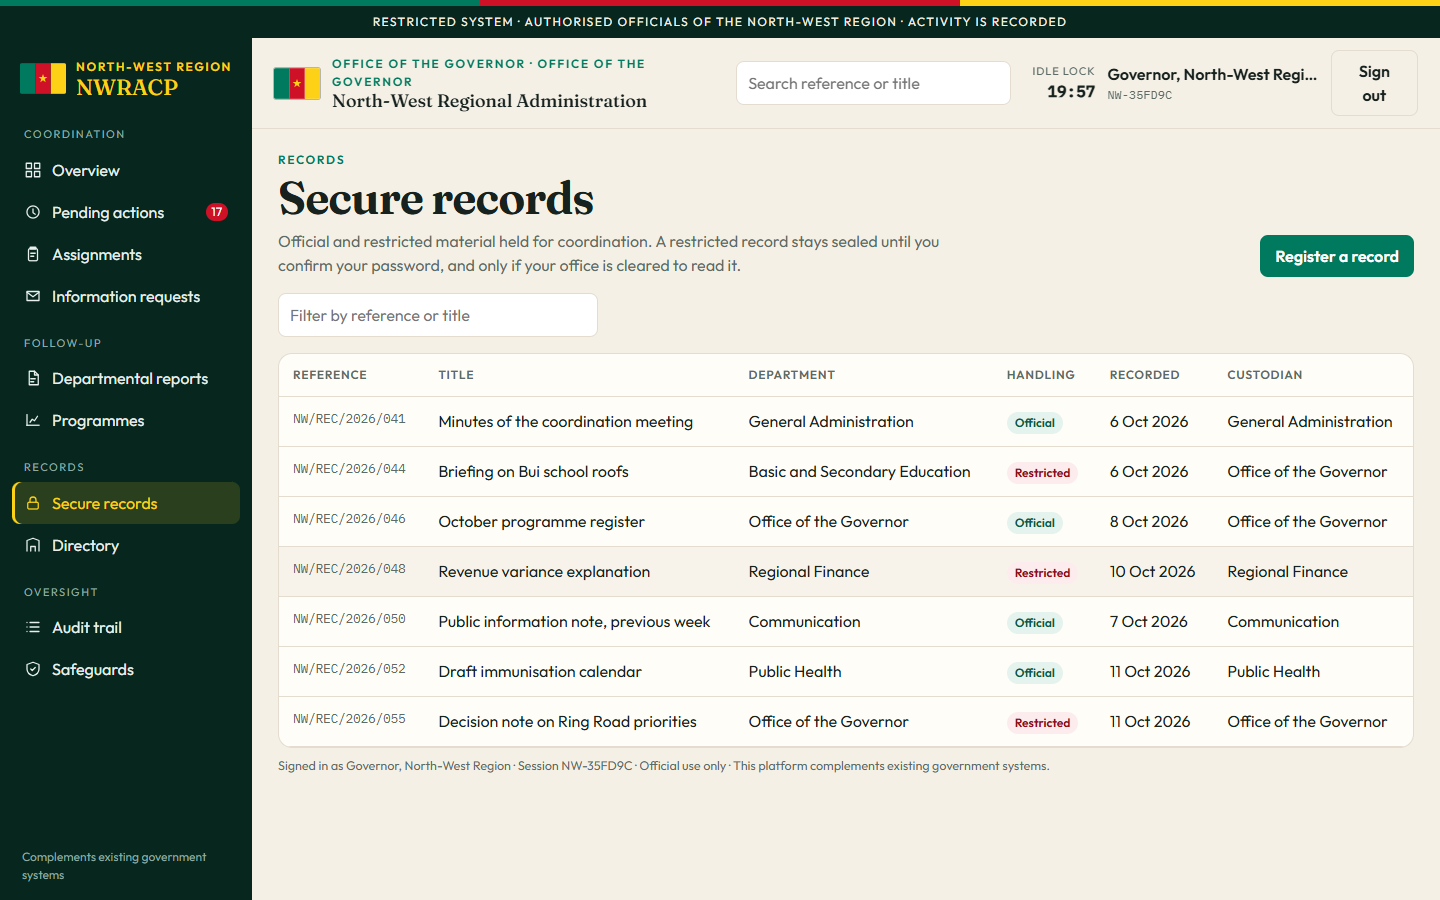Click the idle lock timer 19:57
The image size is (1440, 900).
[1071, 92]
